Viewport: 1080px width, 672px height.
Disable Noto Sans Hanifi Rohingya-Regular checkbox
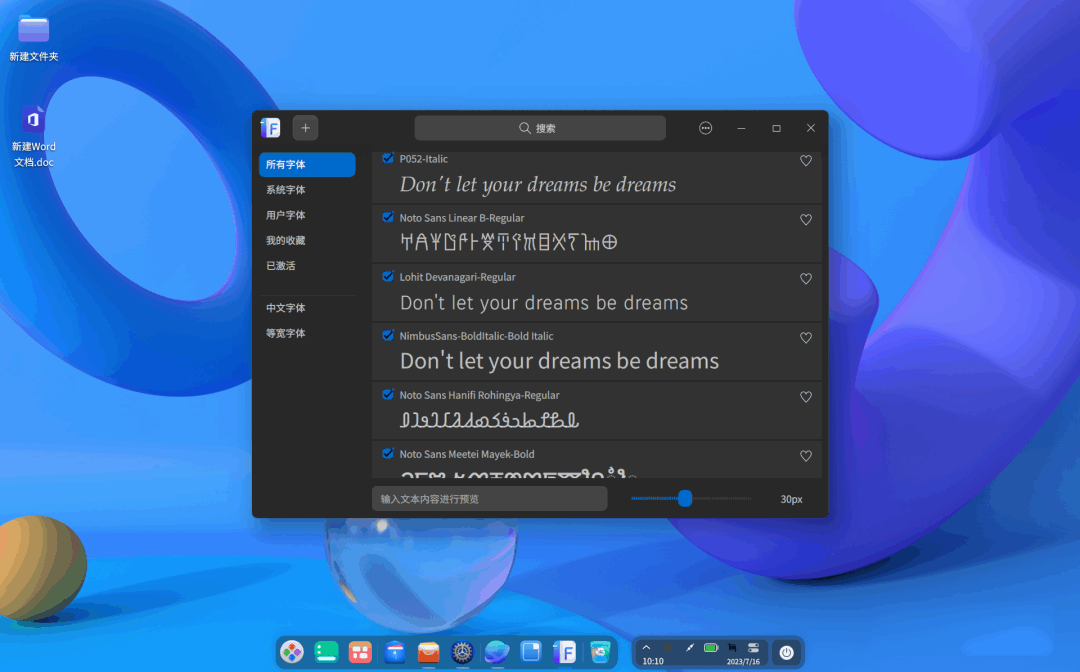click(x=388, y=395)
